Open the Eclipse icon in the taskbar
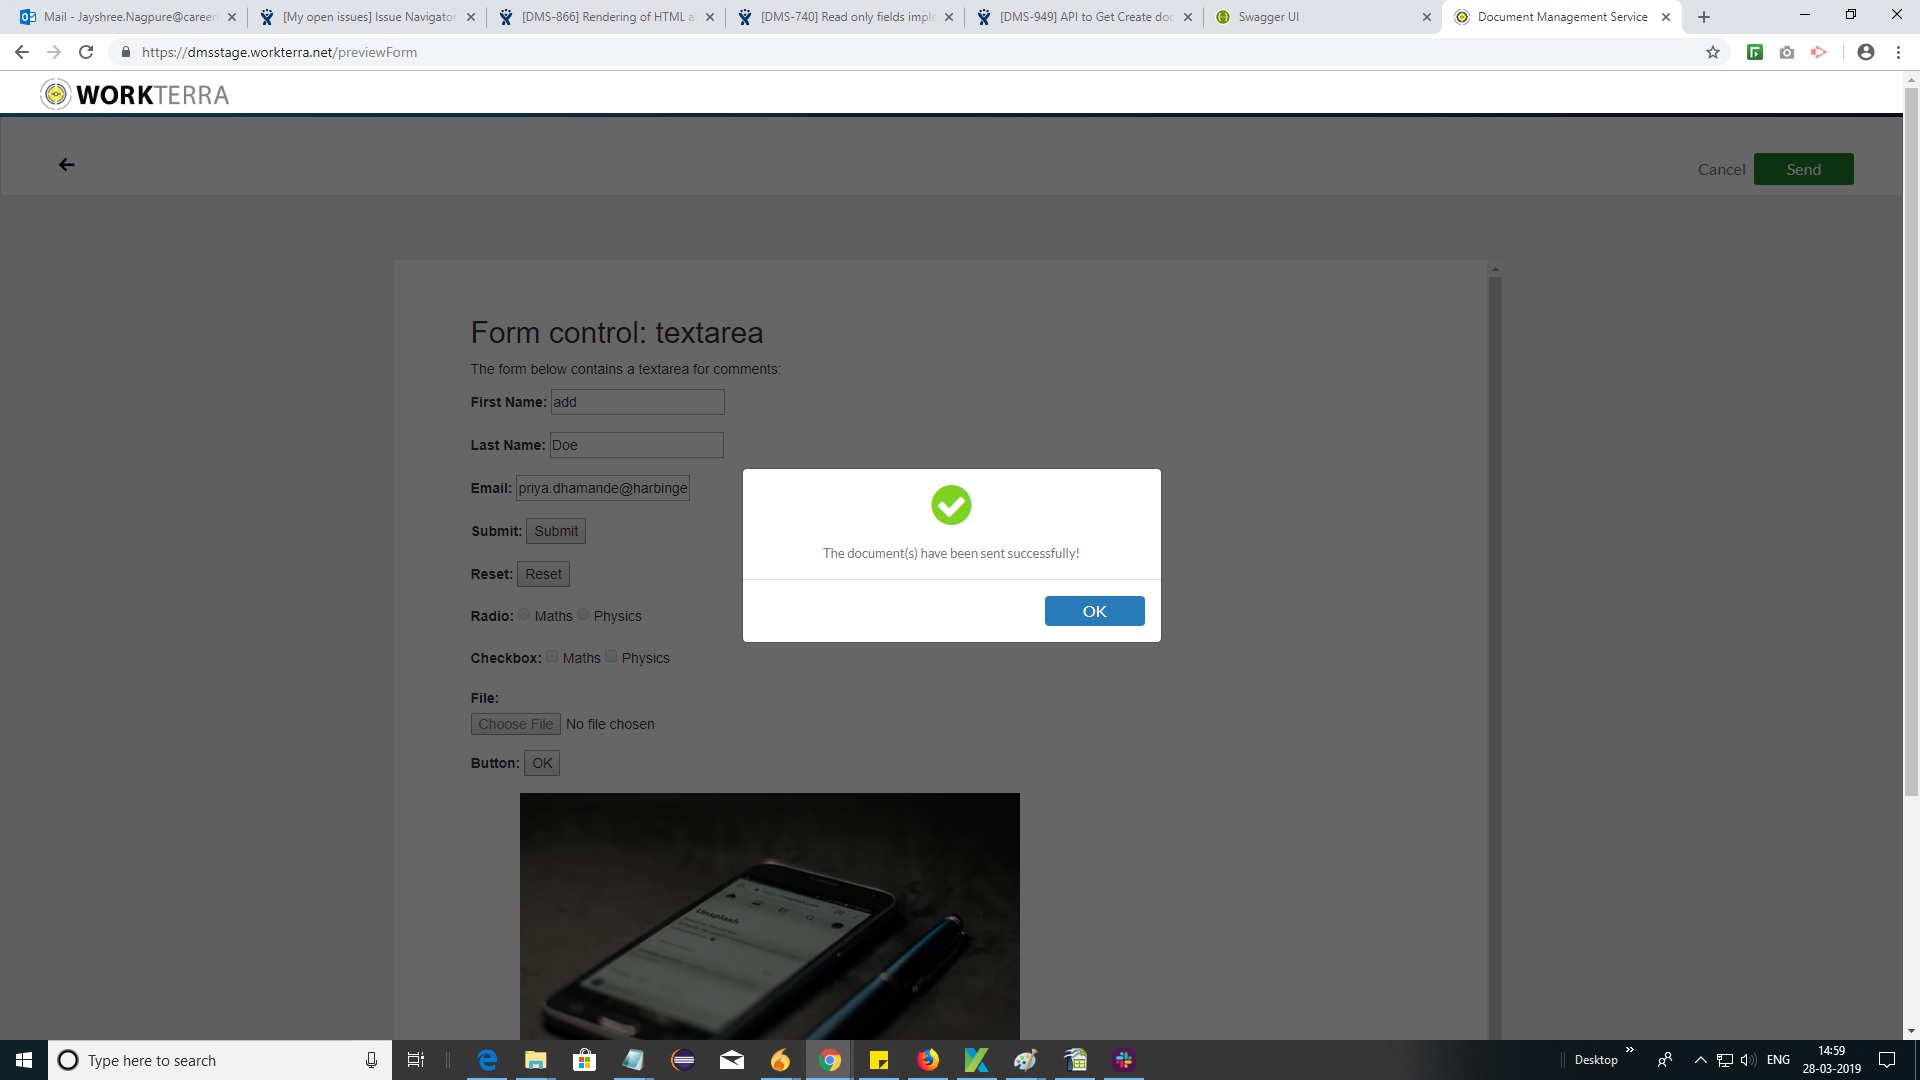This screenshot has height=1080, width=1920. tap(683, 1060)
